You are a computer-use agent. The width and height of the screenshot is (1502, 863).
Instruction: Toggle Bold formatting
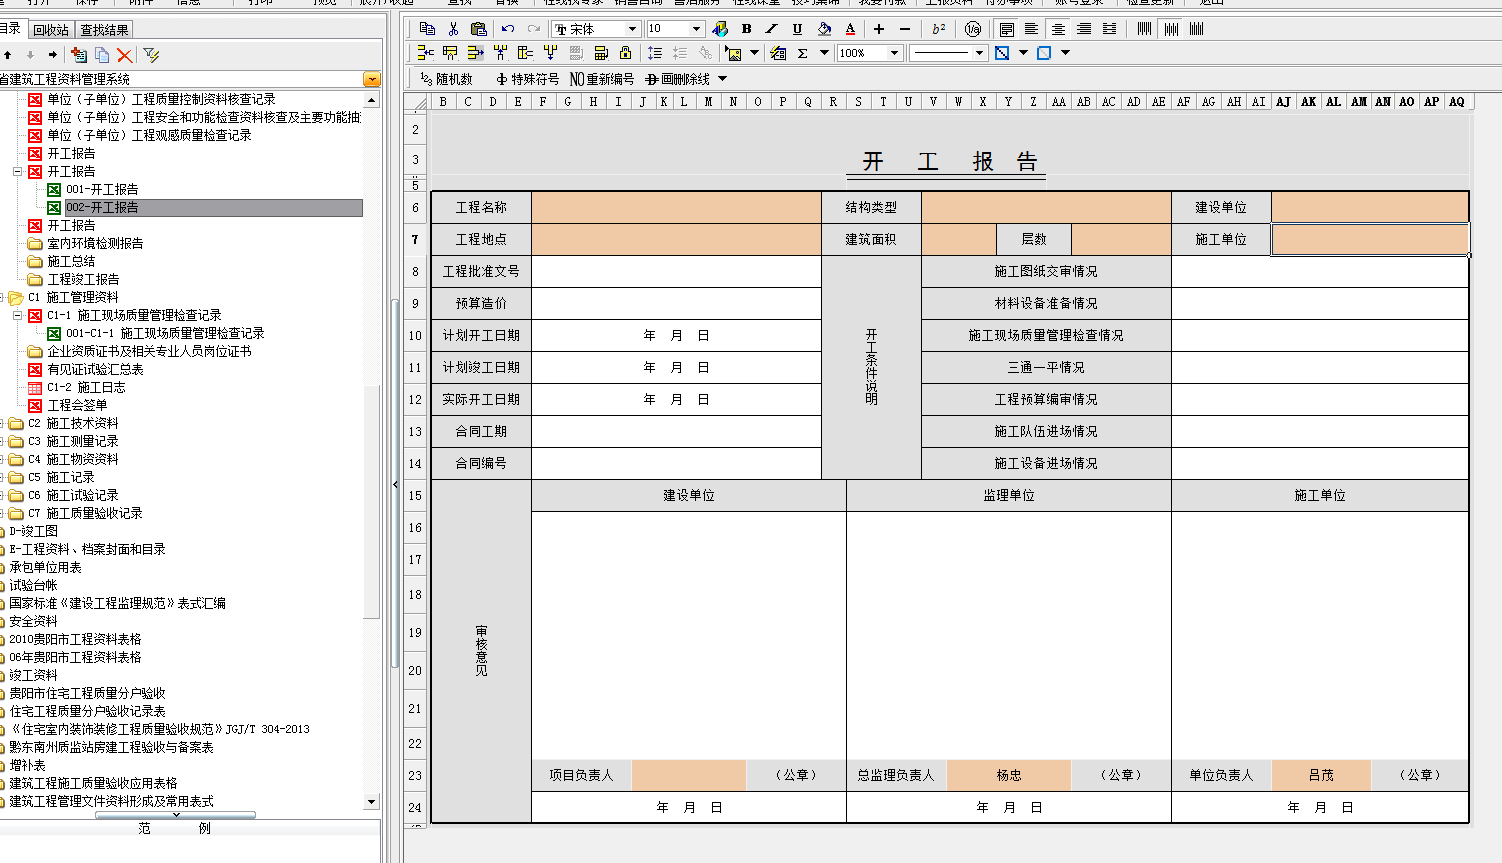point(747,29)
